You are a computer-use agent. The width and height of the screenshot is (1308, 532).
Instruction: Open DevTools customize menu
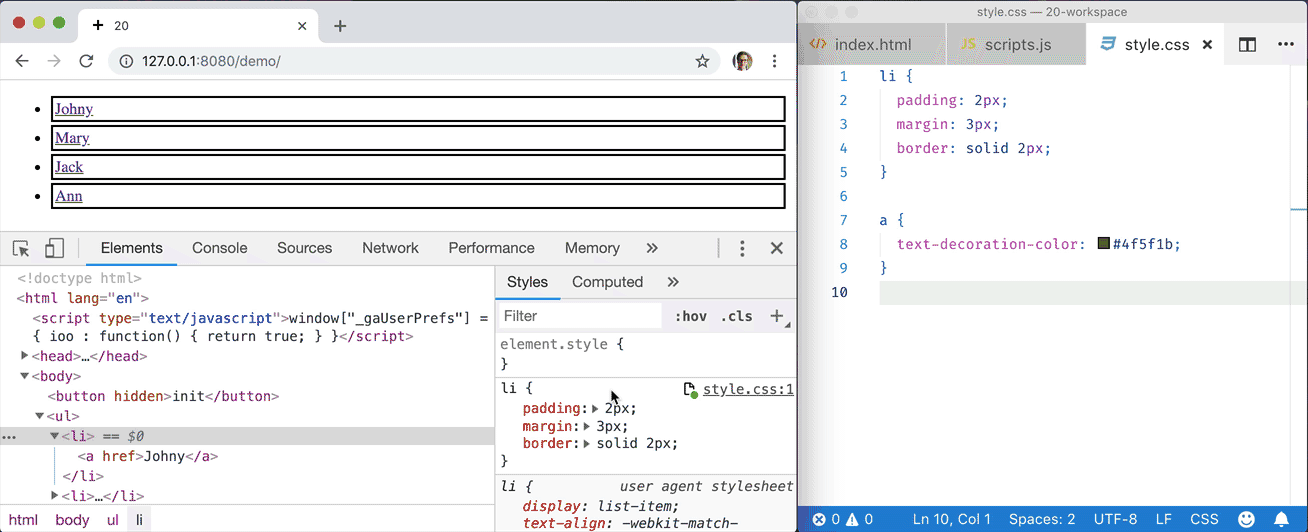(742, 248)
